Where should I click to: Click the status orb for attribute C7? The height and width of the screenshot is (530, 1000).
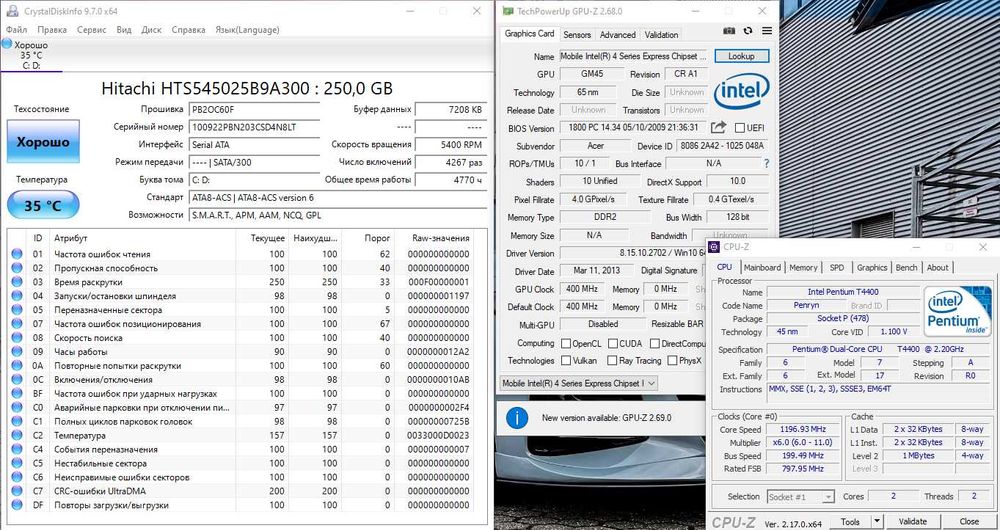[x=17, y=491]
